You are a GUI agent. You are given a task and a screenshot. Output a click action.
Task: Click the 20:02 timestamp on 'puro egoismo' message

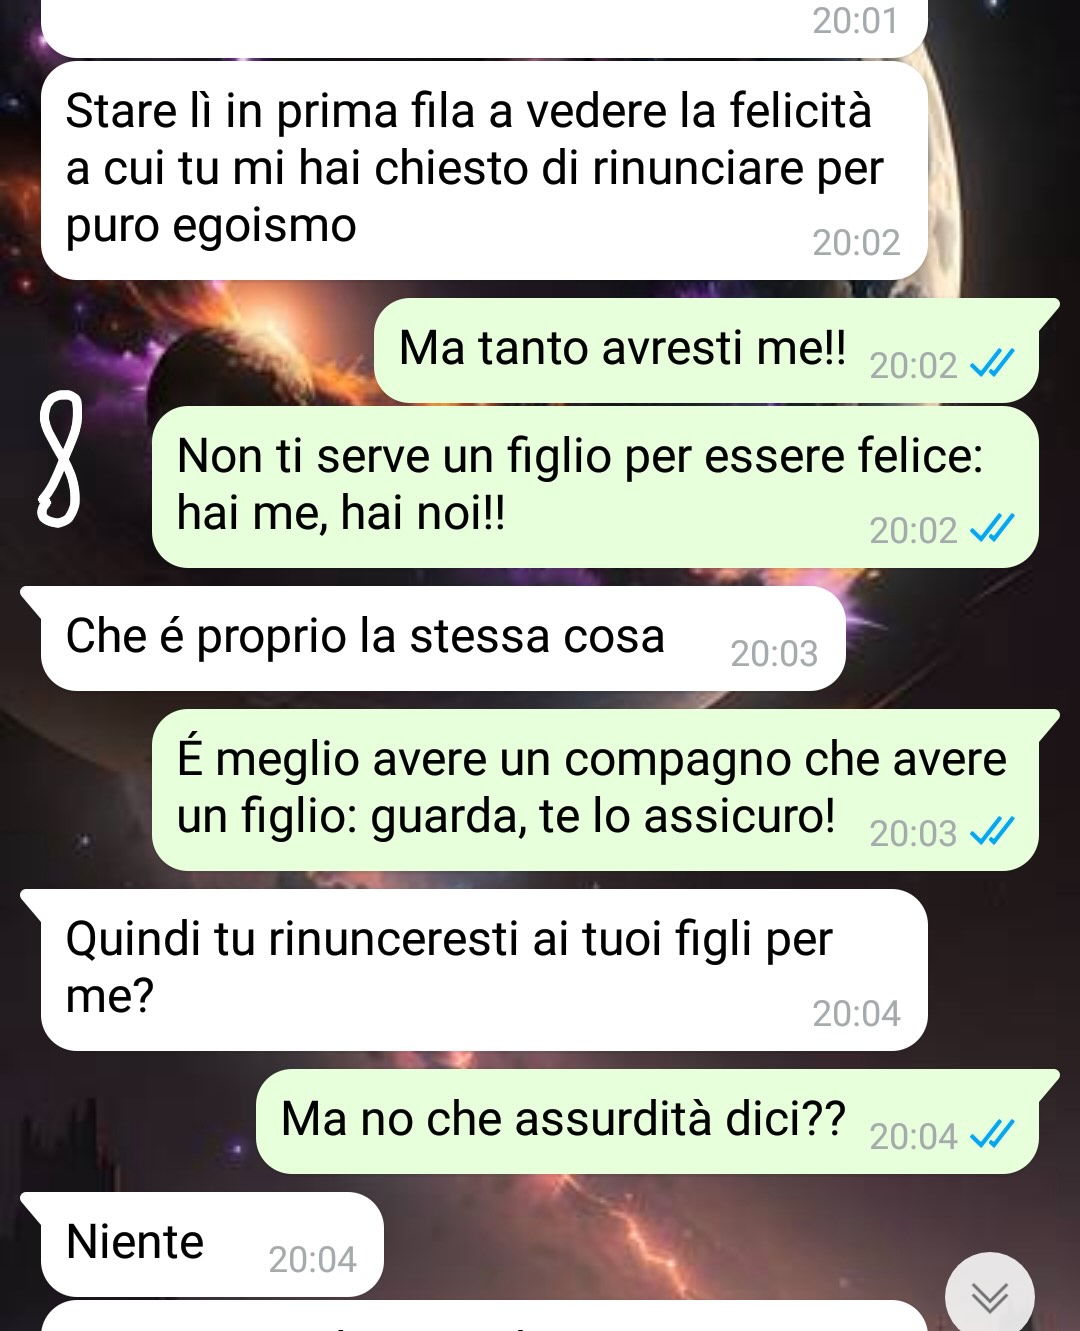[856, 242]
